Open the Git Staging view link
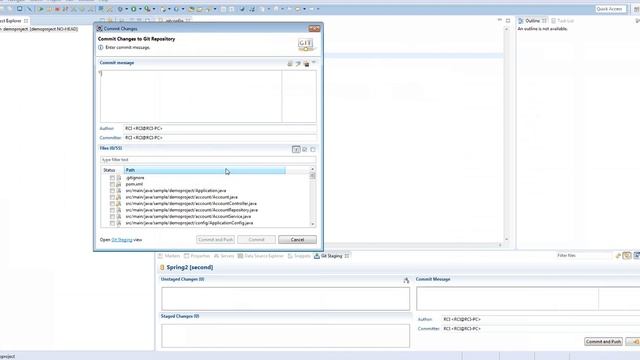The width and height of the screenshot is (640, 360). coord(122,240)
